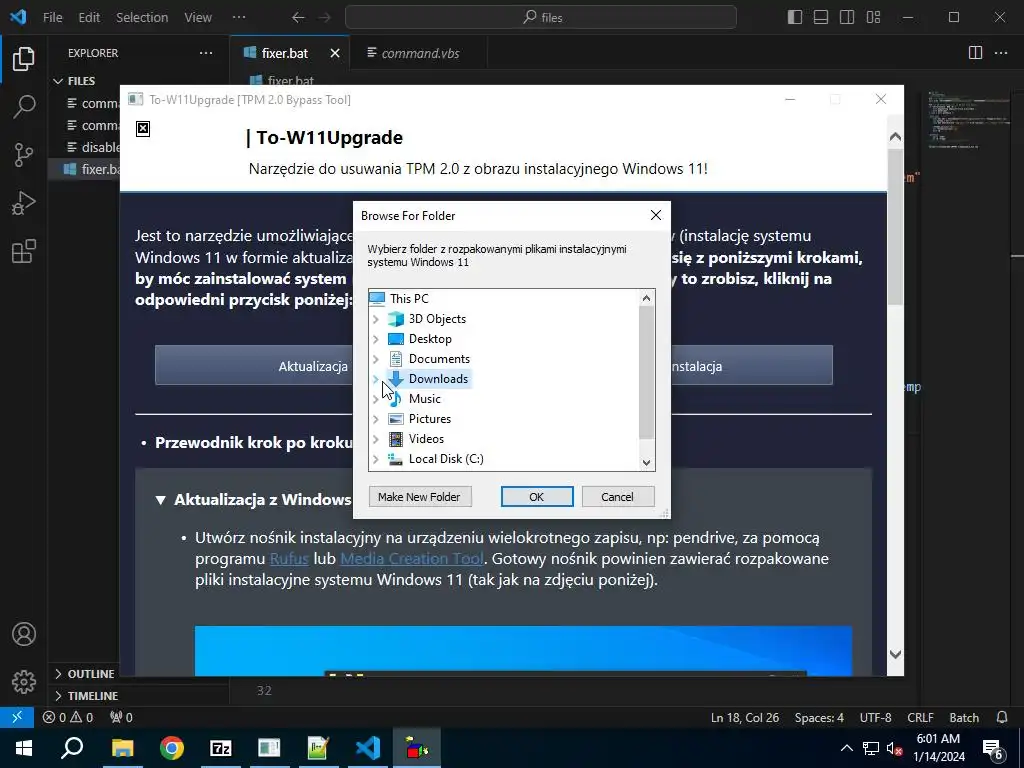Screen dimensions: 1024x768
Task: Click ports forwarded indicator in status bar
Action: tap(121, 717)
